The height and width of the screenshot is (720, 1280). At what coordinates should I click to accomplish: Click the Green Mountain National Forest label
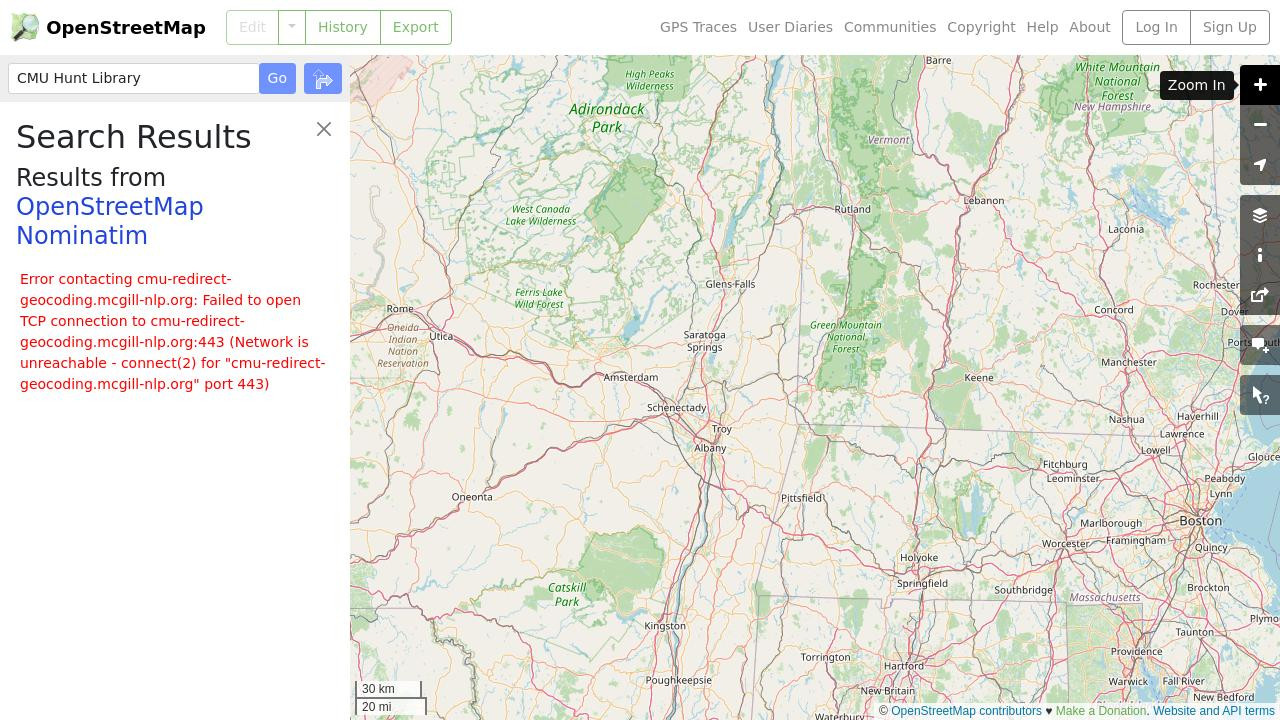(846, 337)
